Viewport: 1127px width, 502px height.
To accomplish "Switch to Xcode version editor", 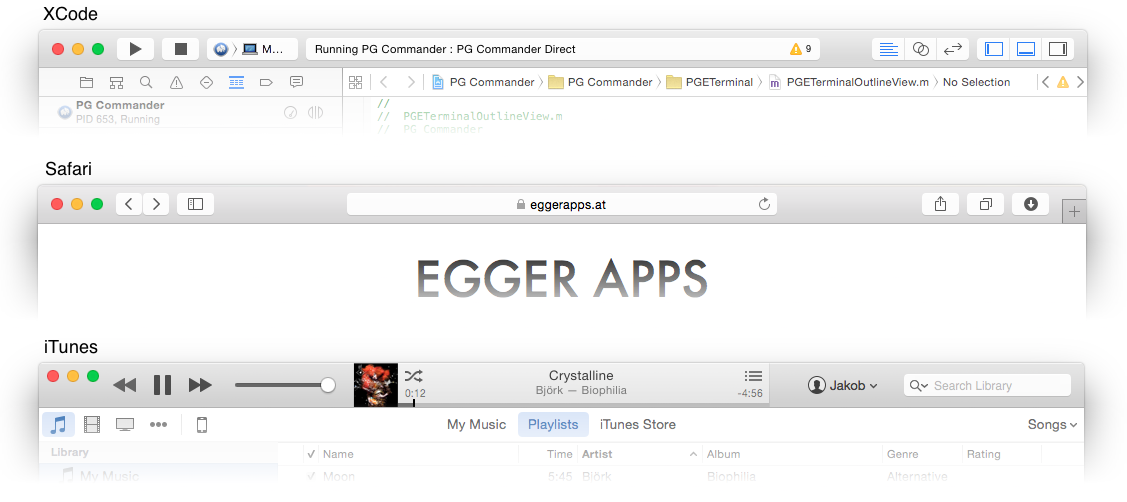I will [x=953, y=49].
